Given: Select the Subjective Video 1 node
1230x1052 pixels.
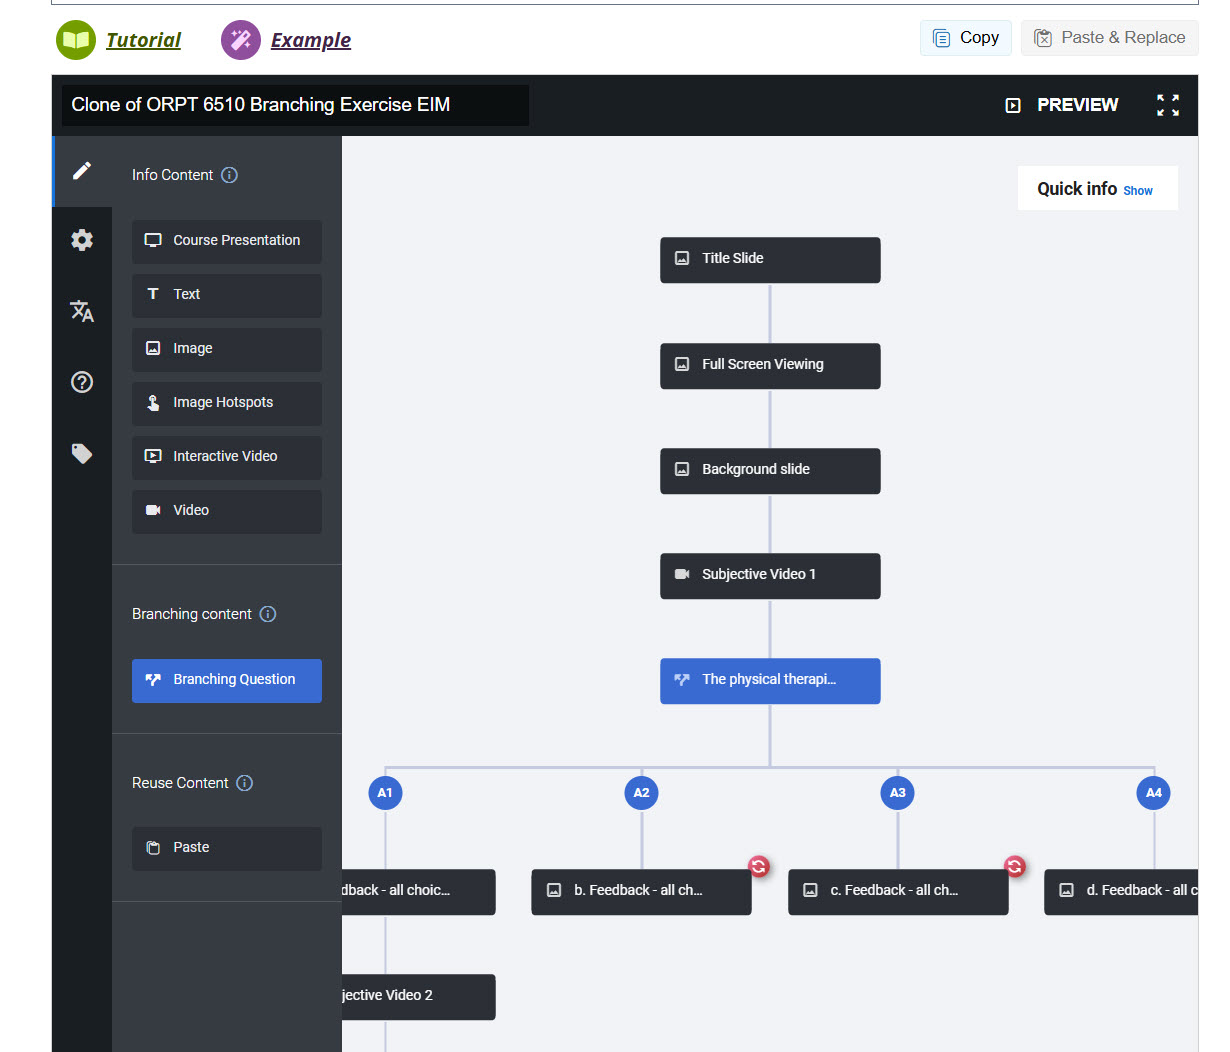Looking at the screenshot, I should click(770, 575).
